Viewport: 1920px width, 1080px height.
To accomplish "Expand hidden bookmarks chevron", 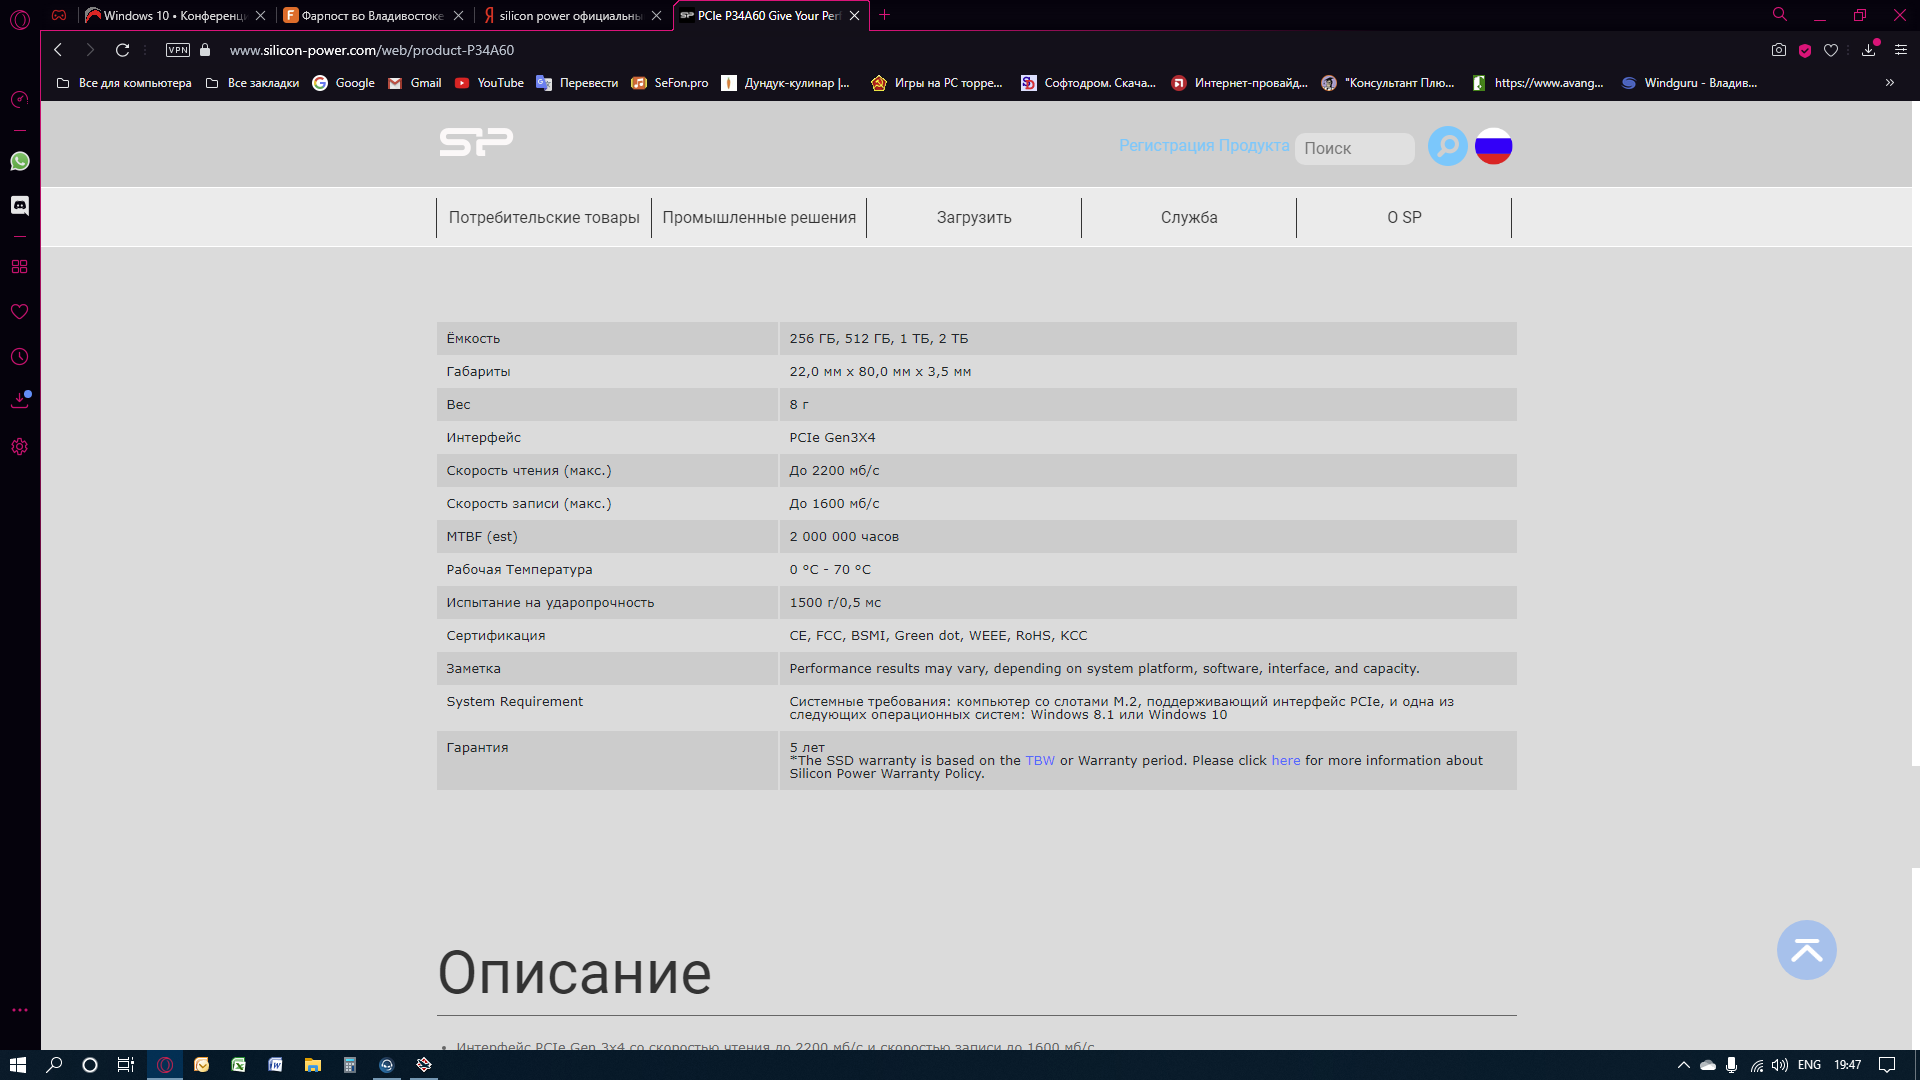I will tap(1889, 83).
